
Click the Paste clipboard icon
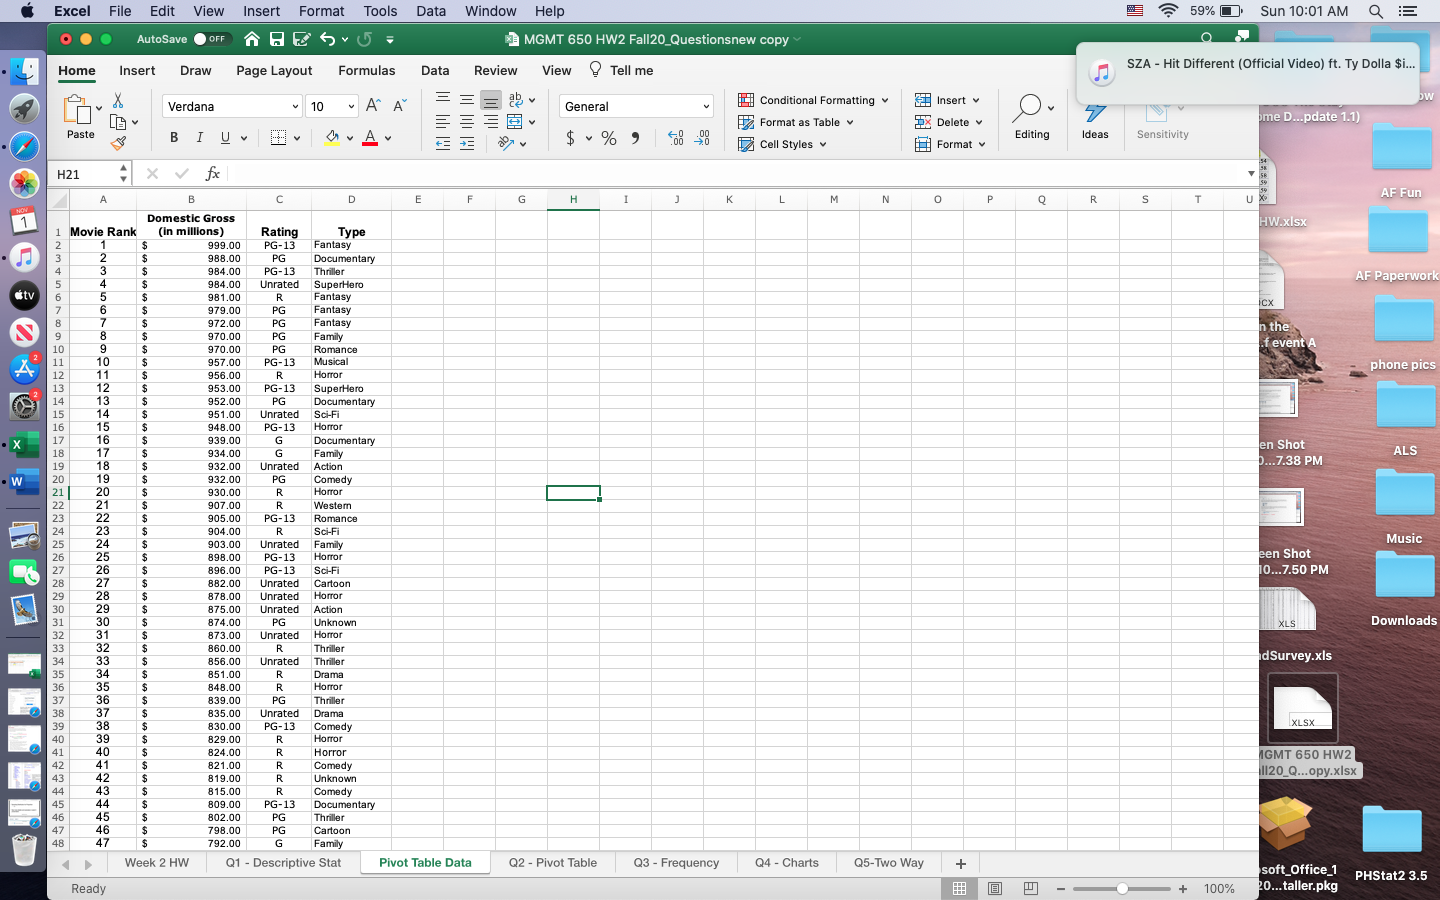point(76,110)
